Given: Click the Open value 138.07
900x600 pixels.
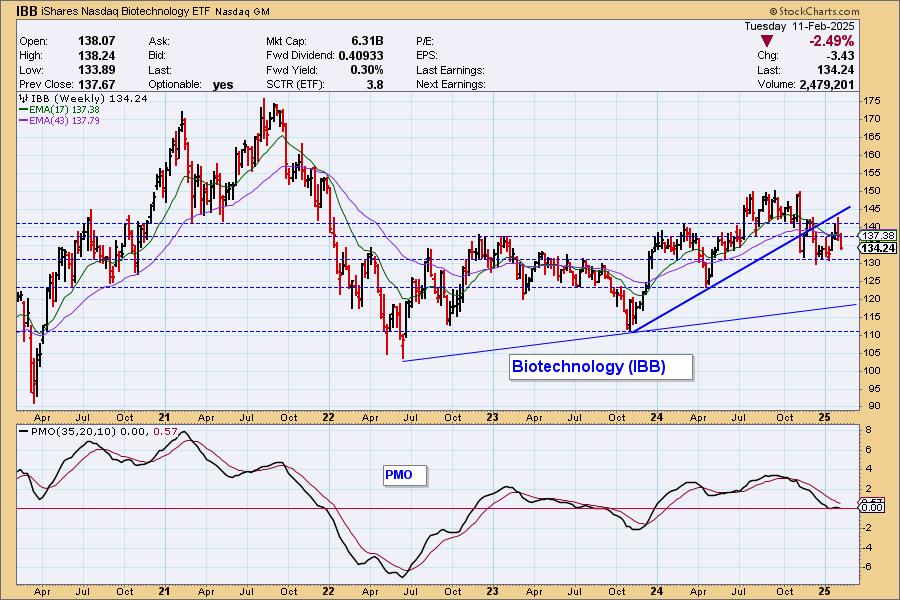Looking at the screenshot, I should tap(96, 41).
